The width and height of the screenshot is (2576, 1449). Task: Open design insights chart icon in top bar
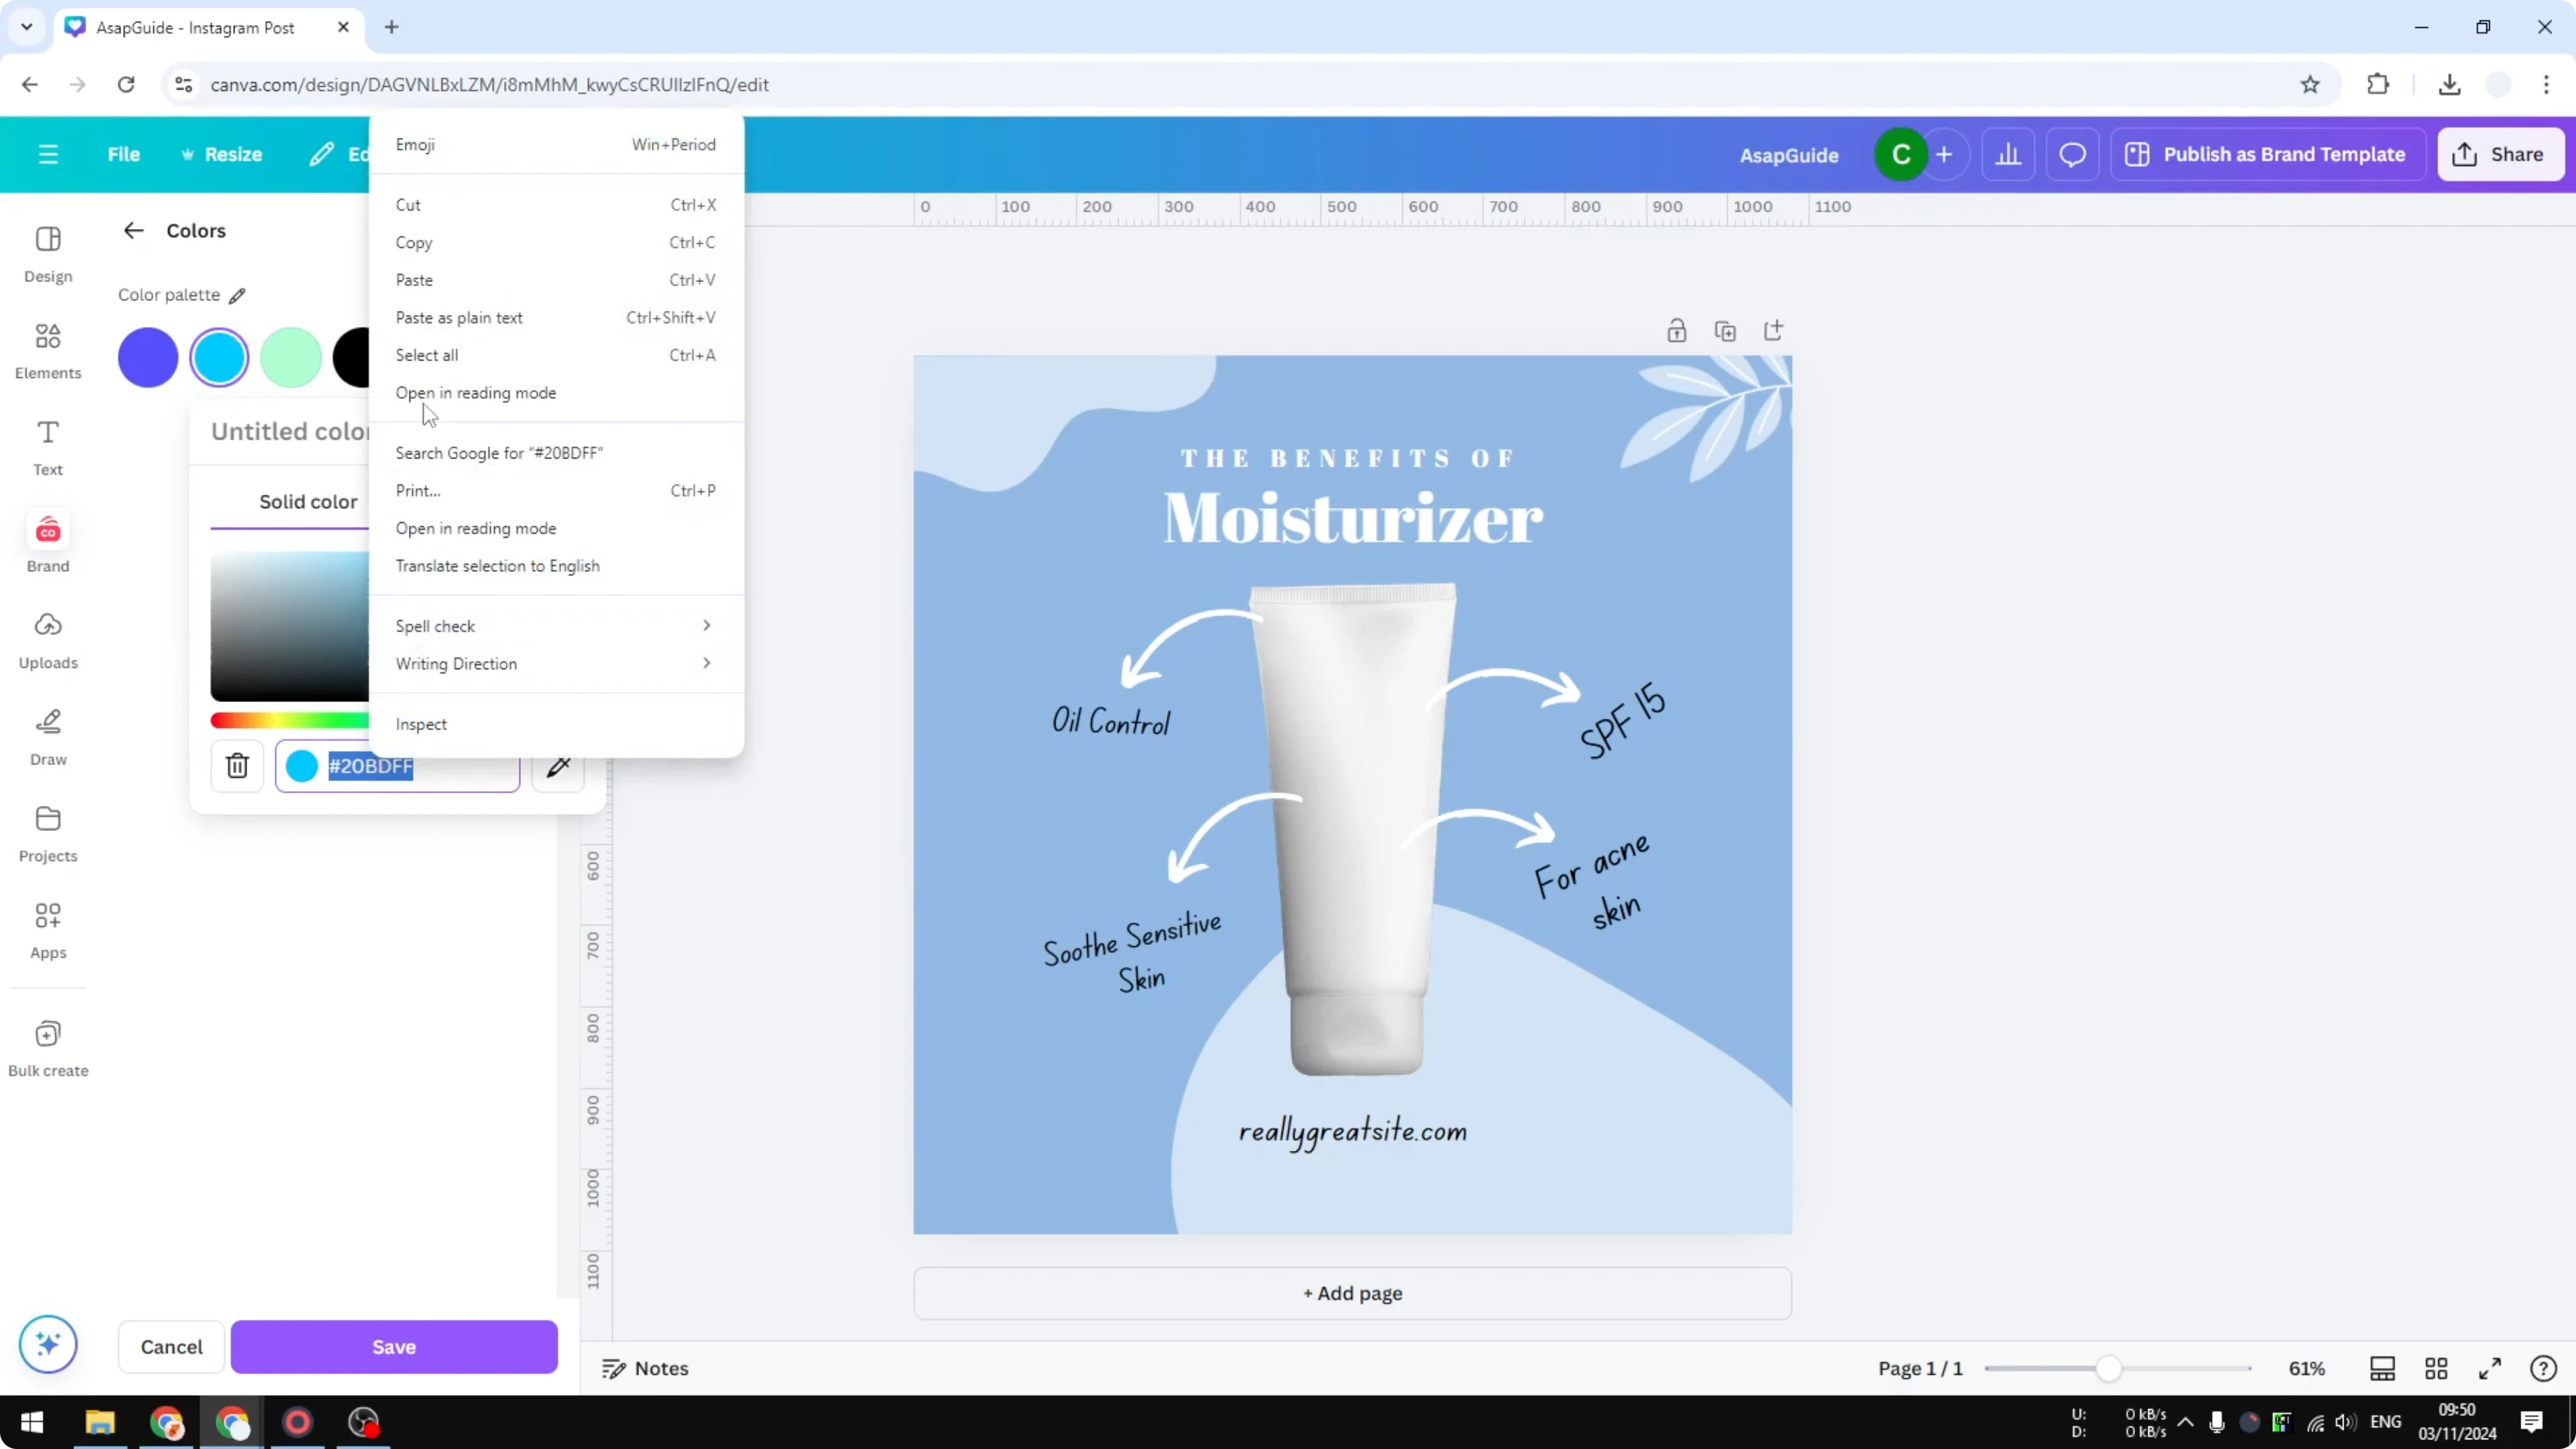(x=2009, y=154)
